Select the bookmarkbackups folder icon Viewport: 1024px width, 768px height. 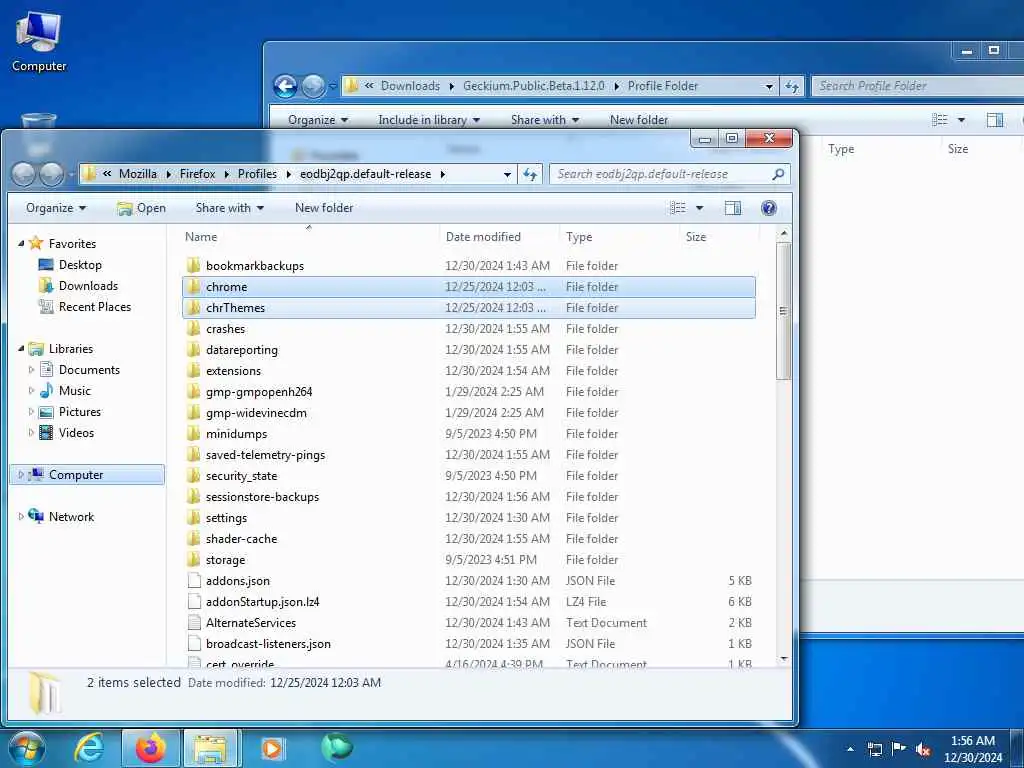pos(193,266)
